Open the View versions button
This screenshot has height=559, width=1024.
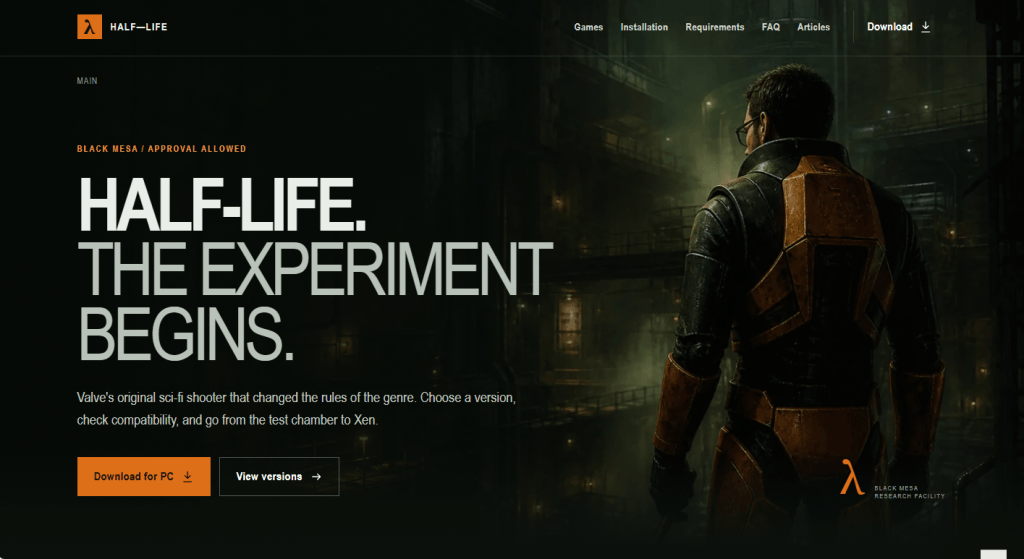(279, 476)
